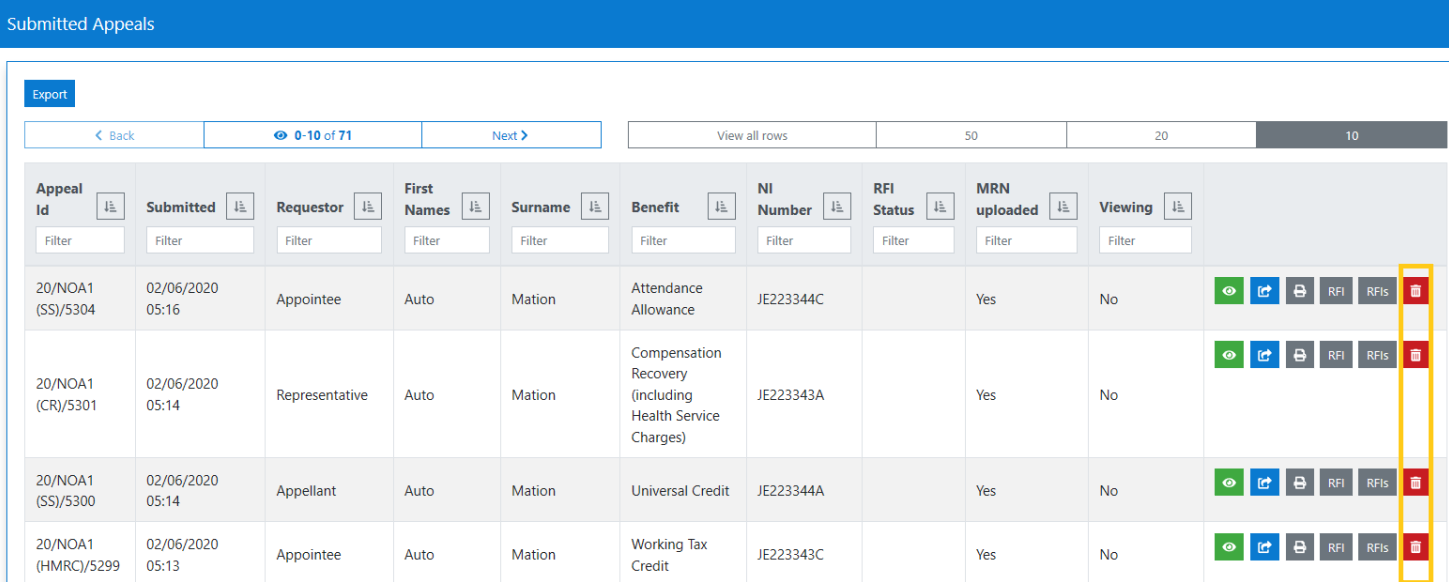Viewport: 1449px width, 582px height.
Task: Open share icon for appeal ending 5301
Action: point(1264,355)
